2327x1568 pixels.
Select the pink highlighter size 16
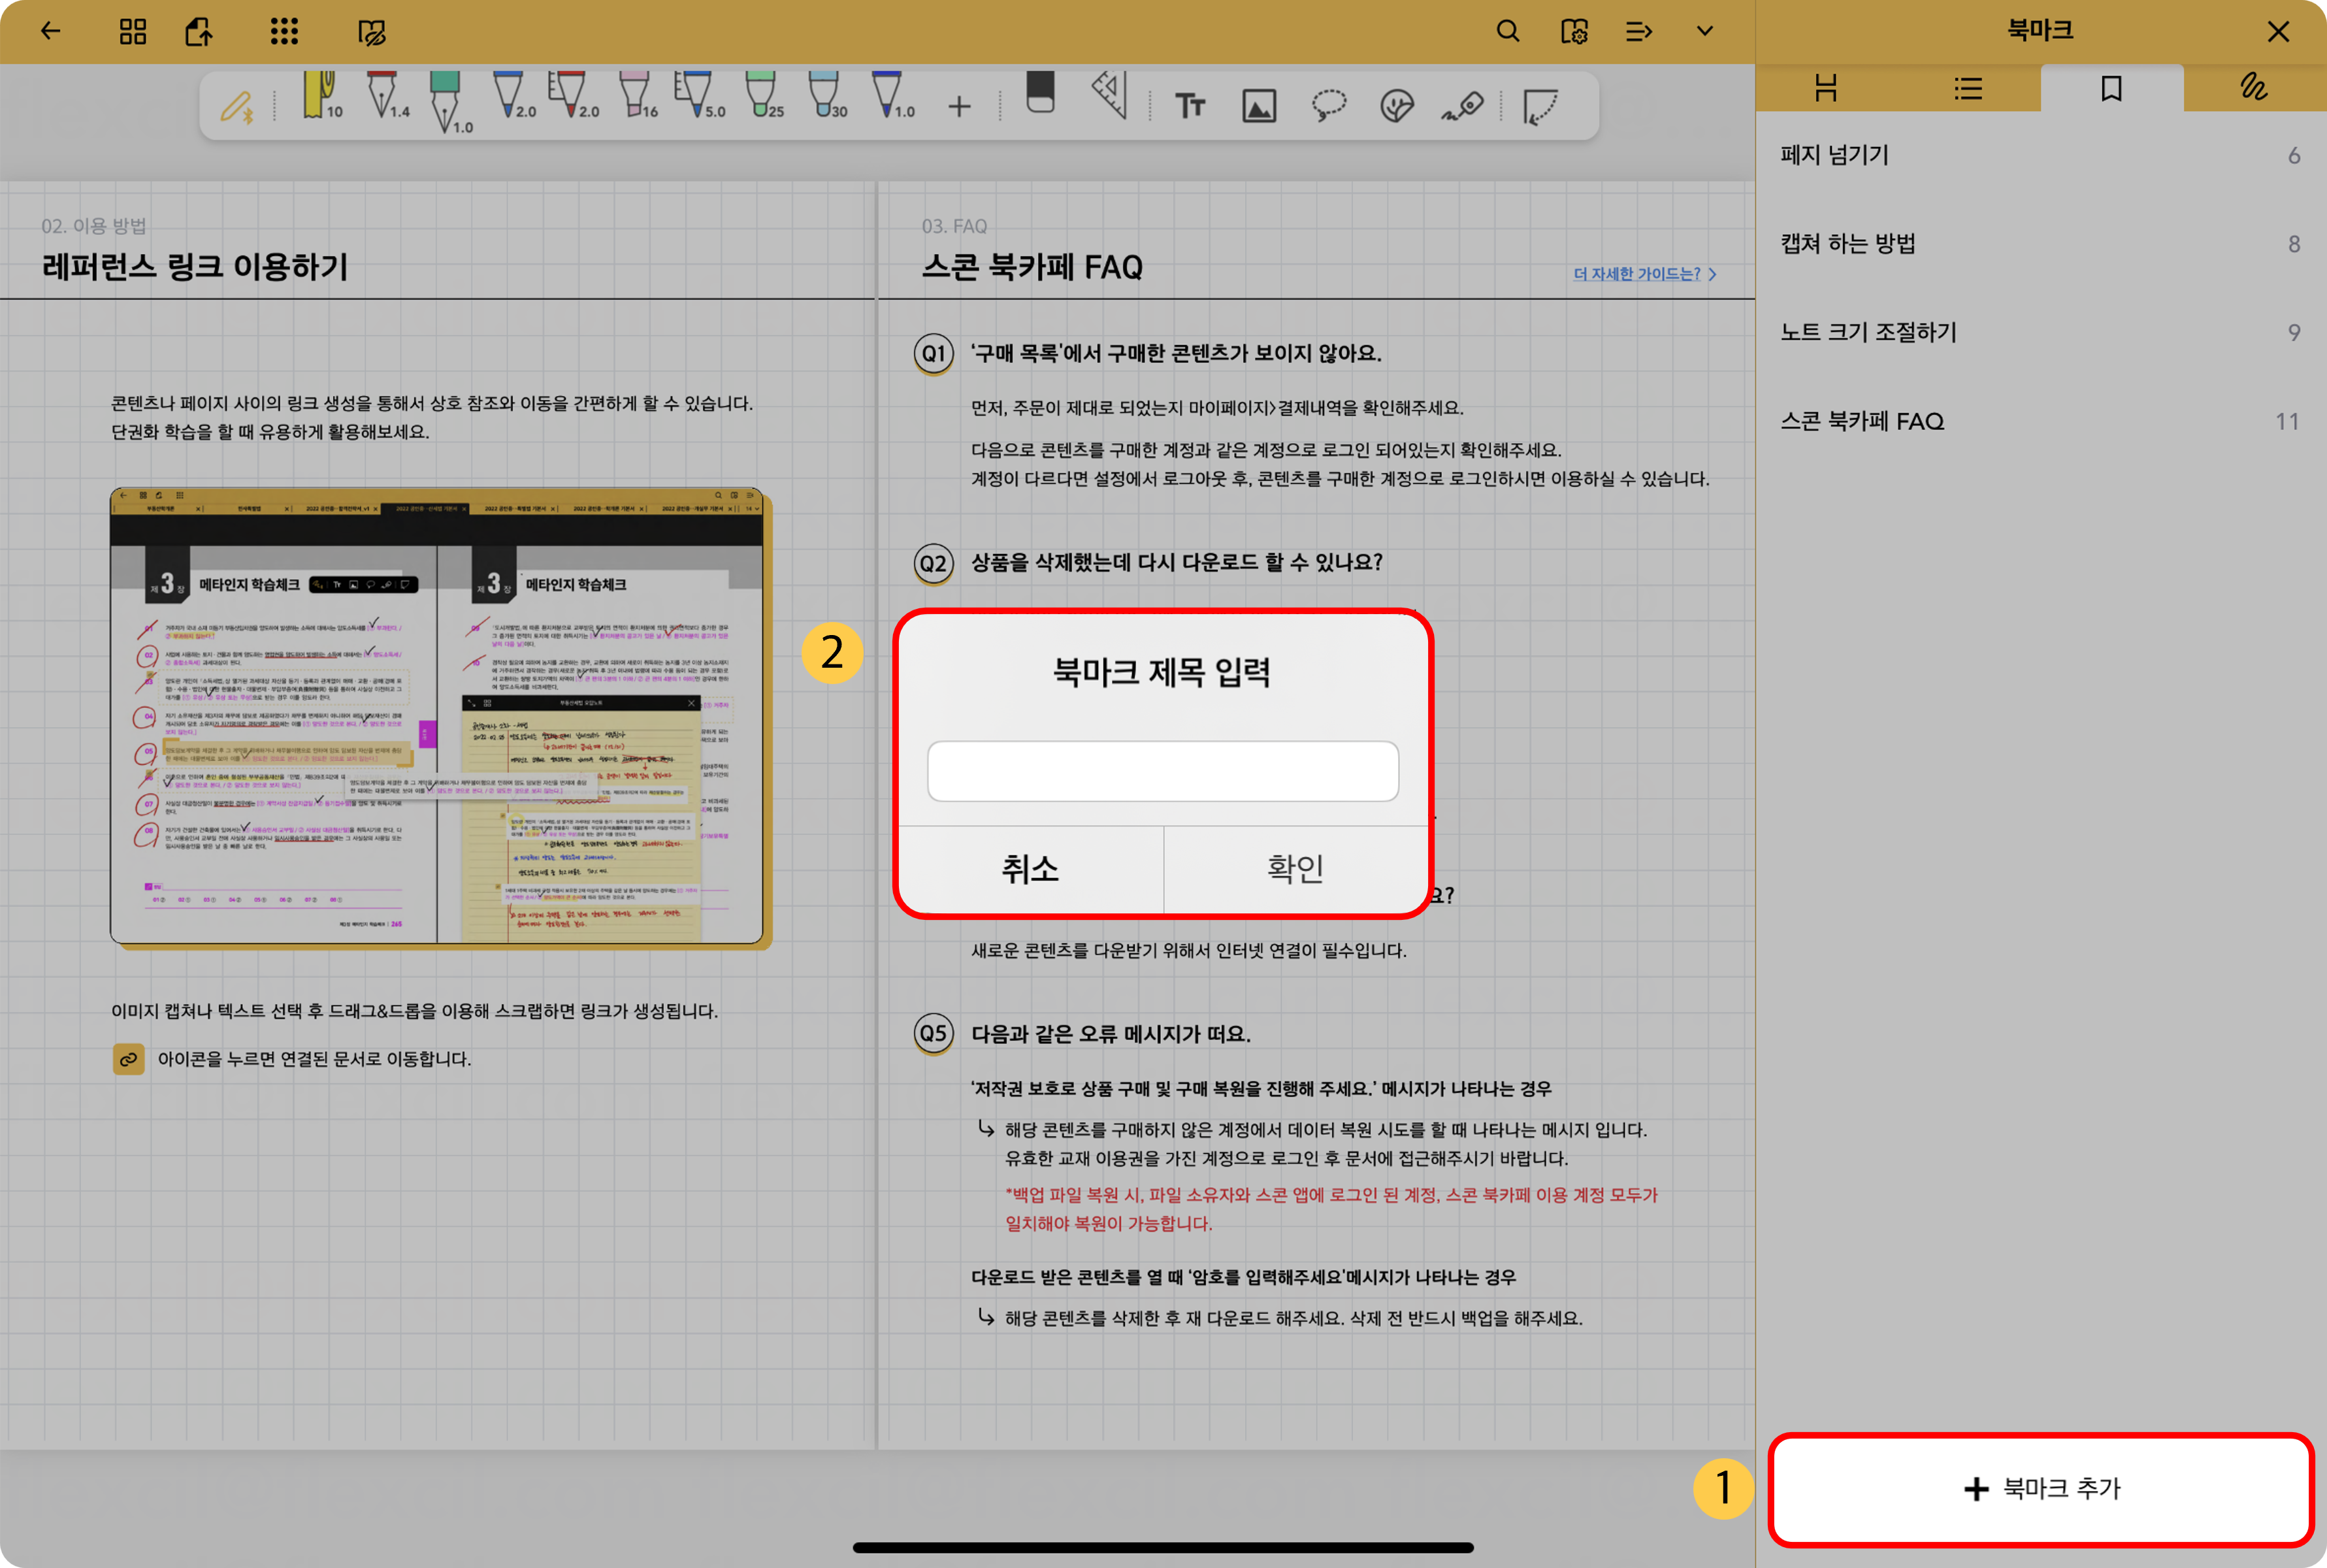point(638,96)
